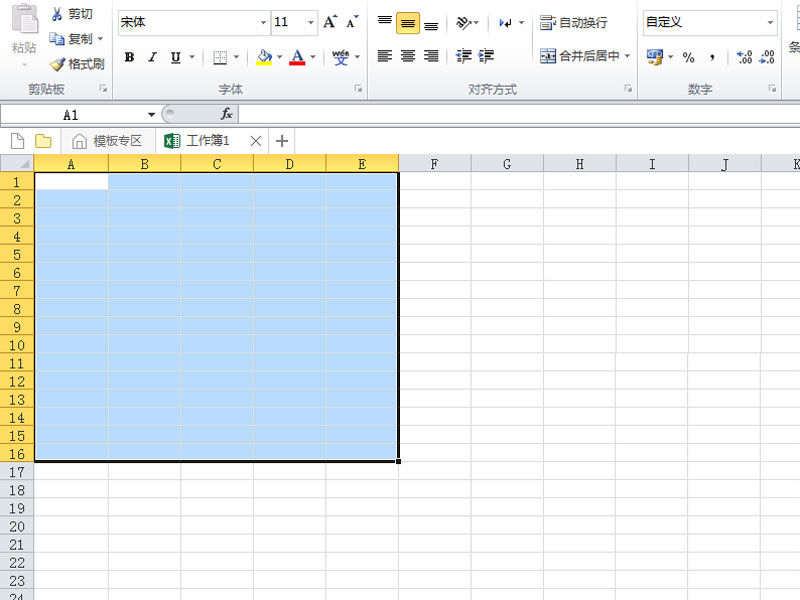Image resolution: width=800 pixels, height=600 pixels.
Task: Click the text direction icon
Action: click(x=506, y=22)
